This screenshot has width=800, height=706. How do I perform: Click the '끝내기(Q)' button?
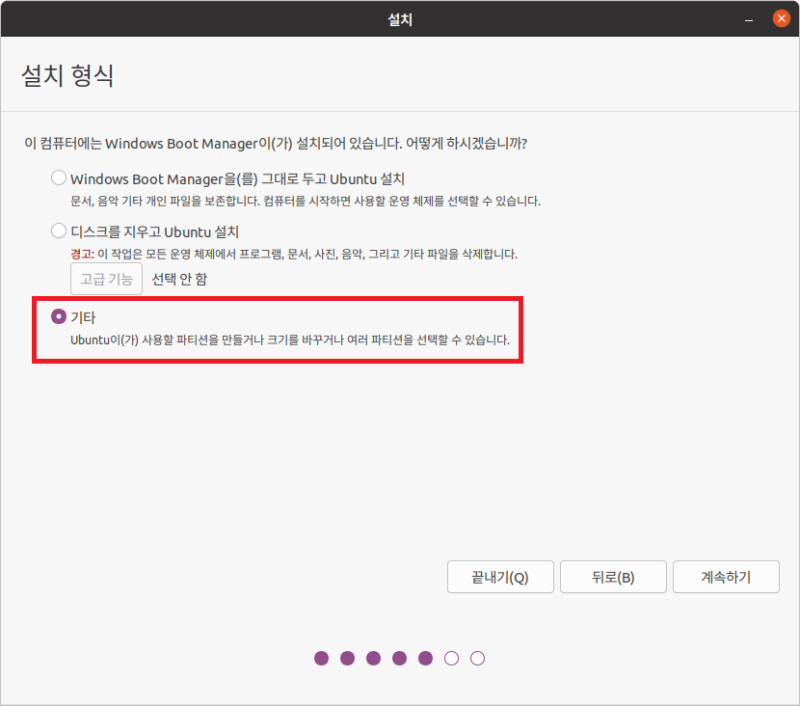pos(500,577)
